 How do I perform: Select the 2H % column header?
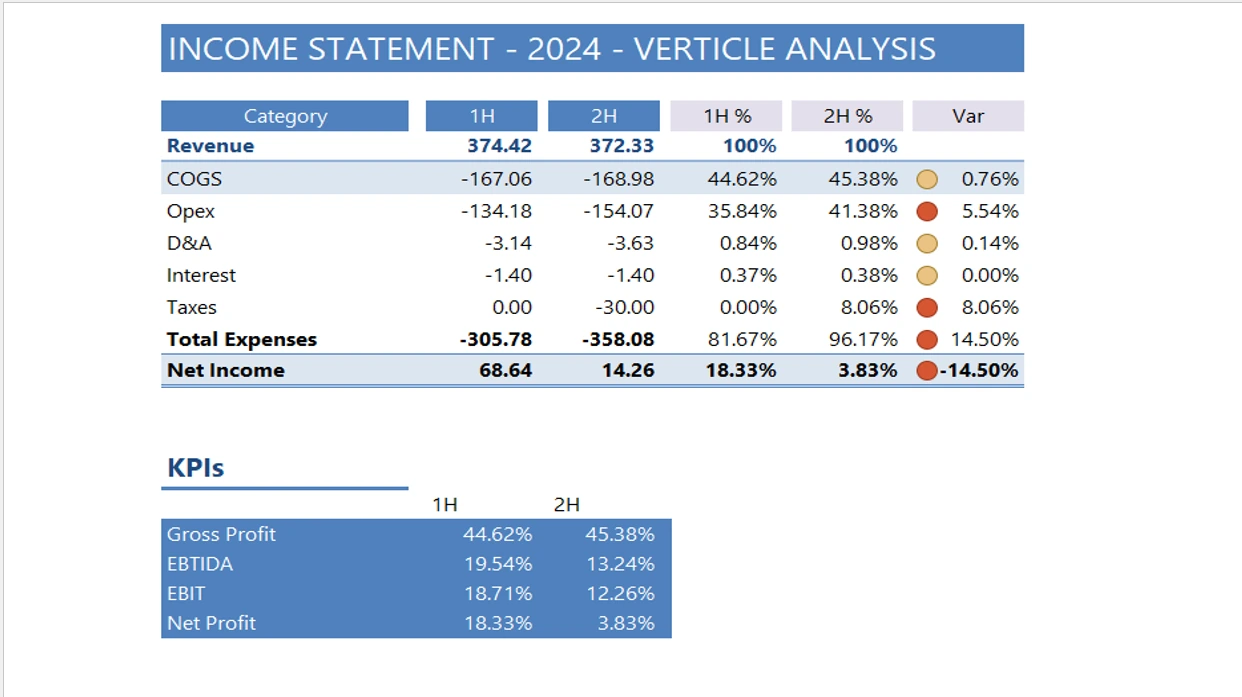(x=847, y=116)
